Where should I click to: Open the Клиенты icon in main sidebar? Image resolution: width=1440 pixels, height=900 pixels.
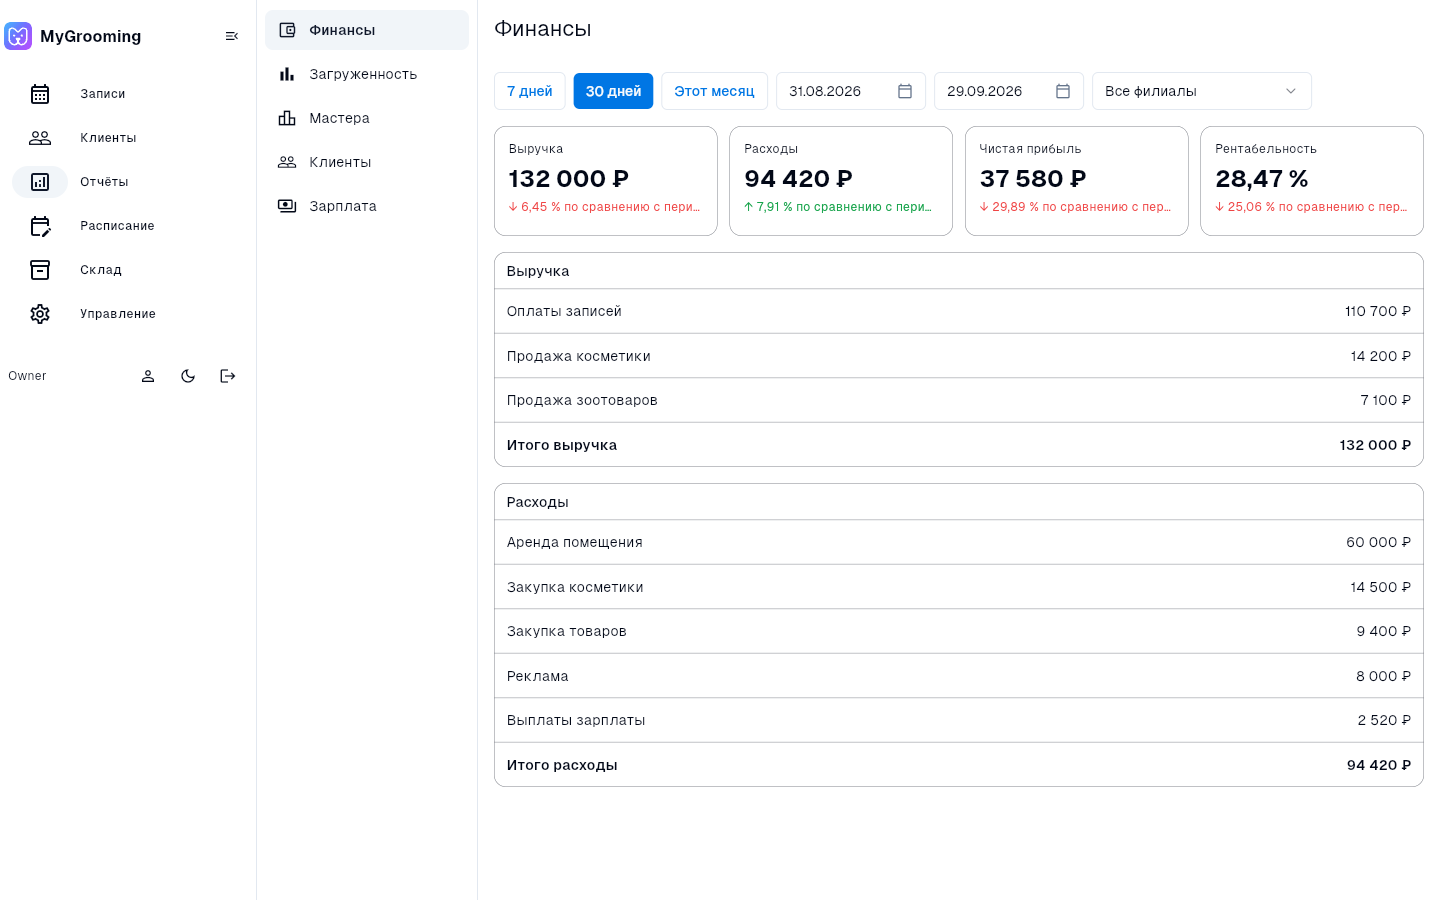(40, 138)
